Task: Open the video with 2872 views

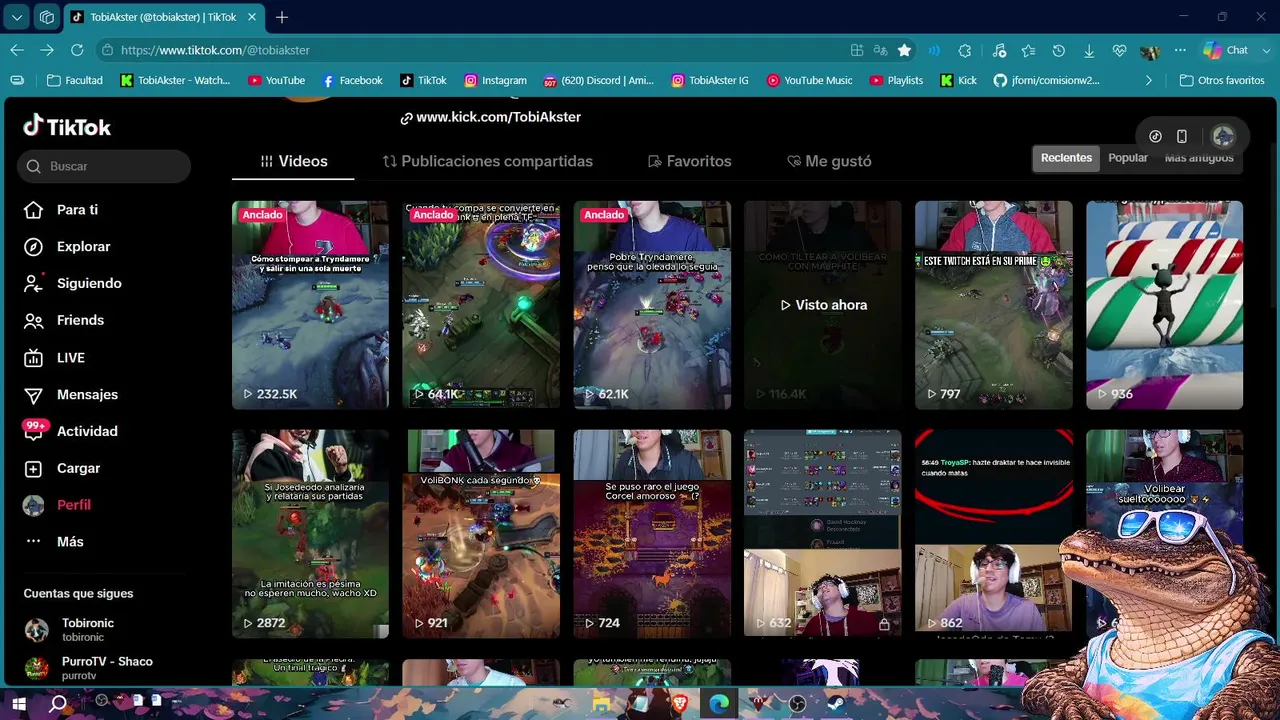Action: coord(310,534)
